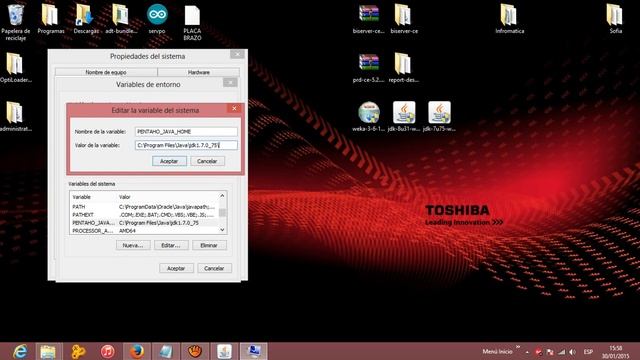Expand the Menú Inicio toolbar chevron
The image size is (640, 360).
[518, 347]
